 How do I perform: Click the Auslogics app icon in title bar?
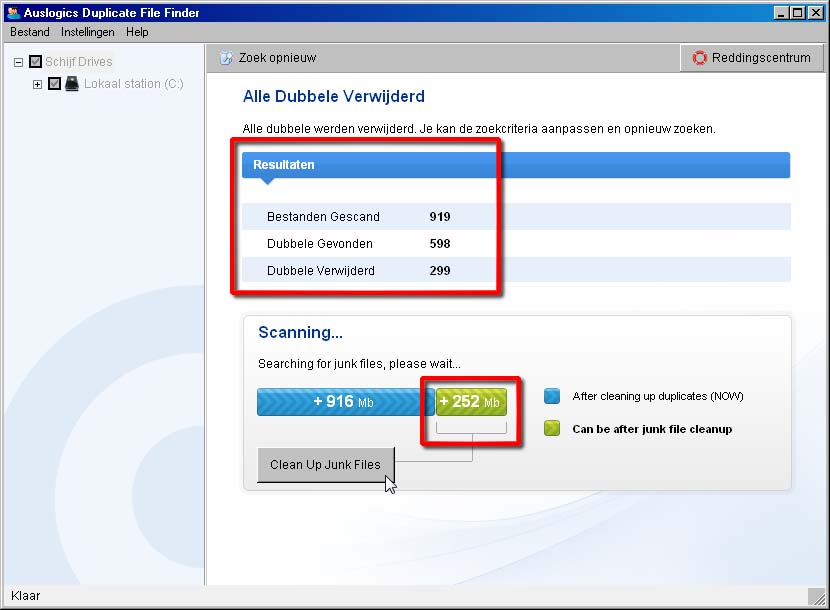(13, 12)
